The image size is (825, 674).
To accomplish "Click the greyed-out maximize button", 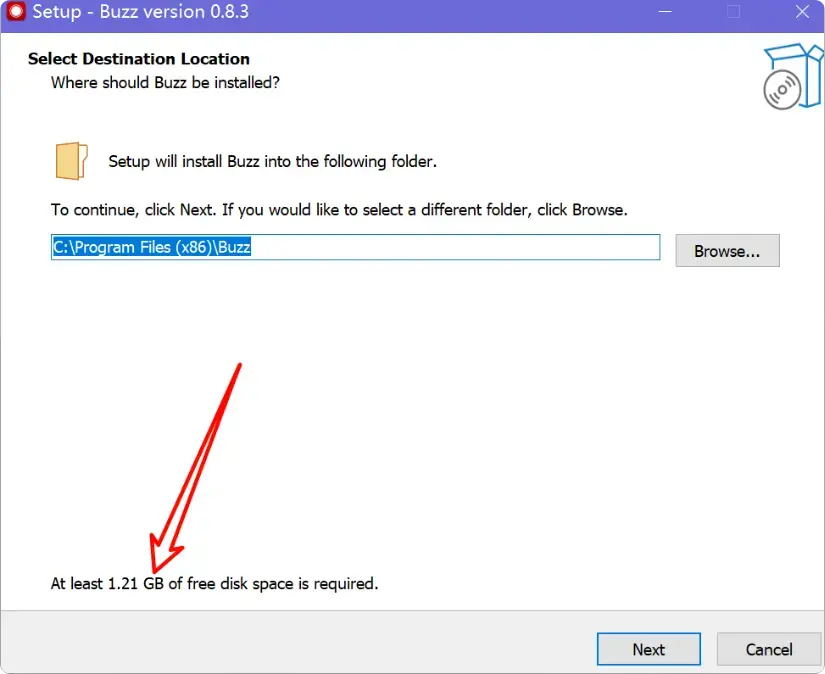I will point(733,13).
